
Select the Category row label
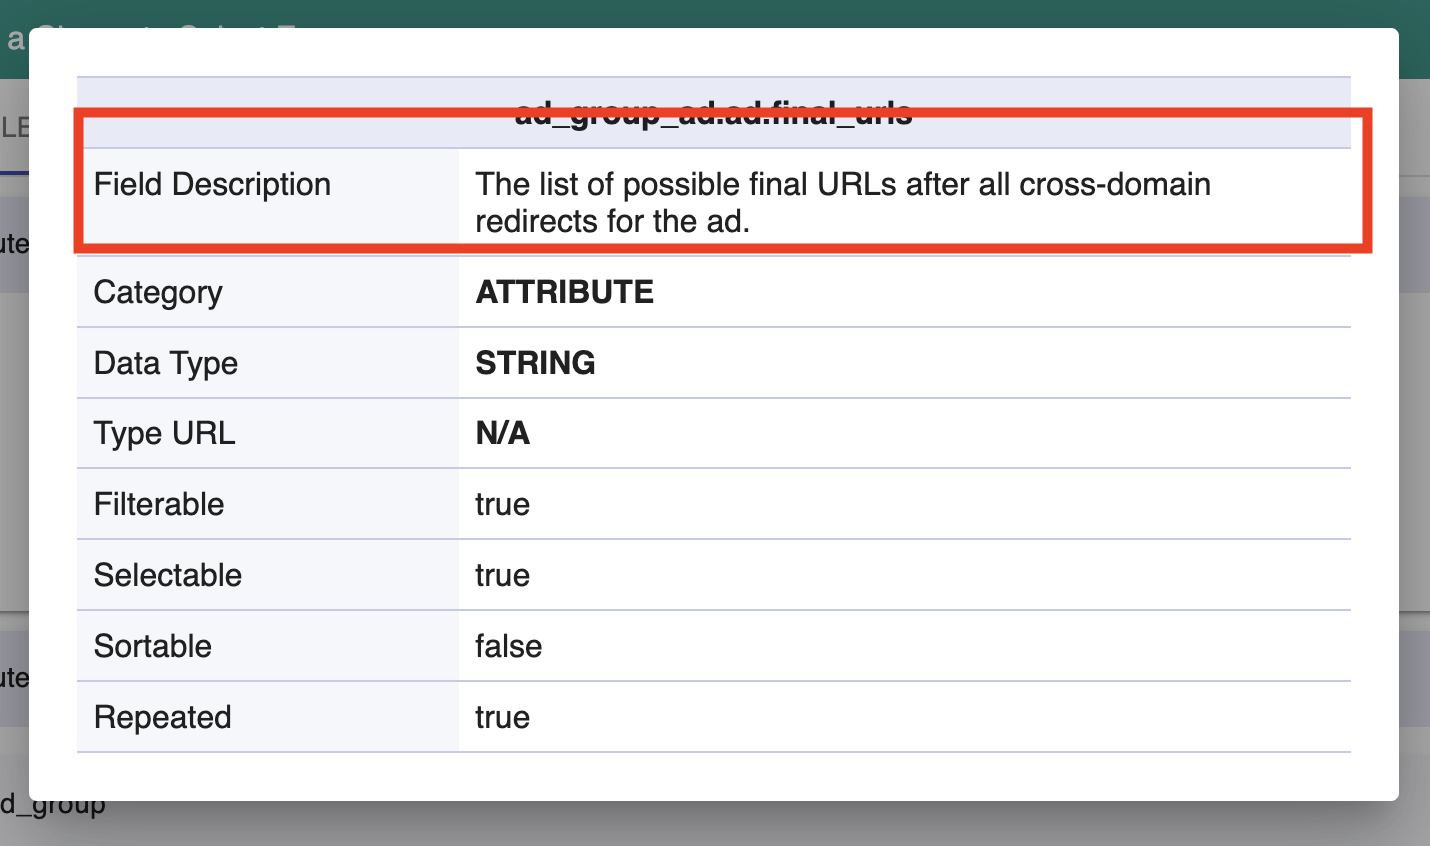click(158, 292)
